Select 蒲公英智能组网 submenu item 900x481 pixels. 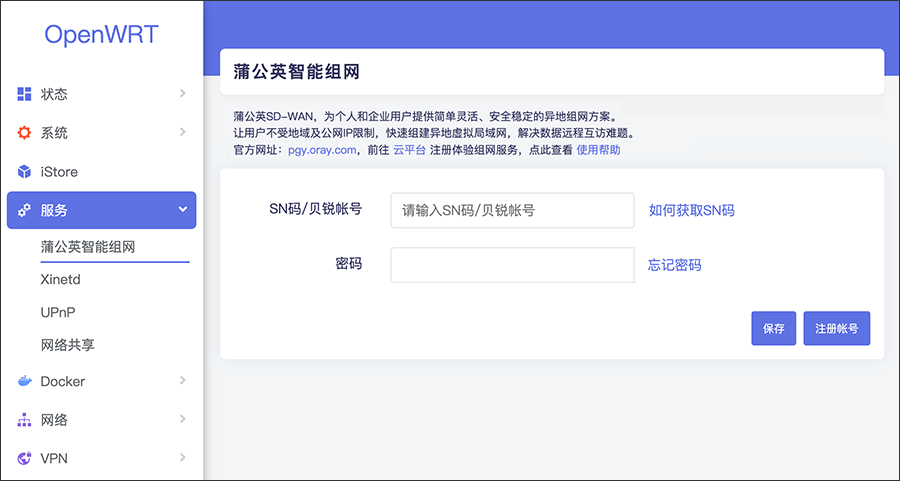tap(88, 247)
